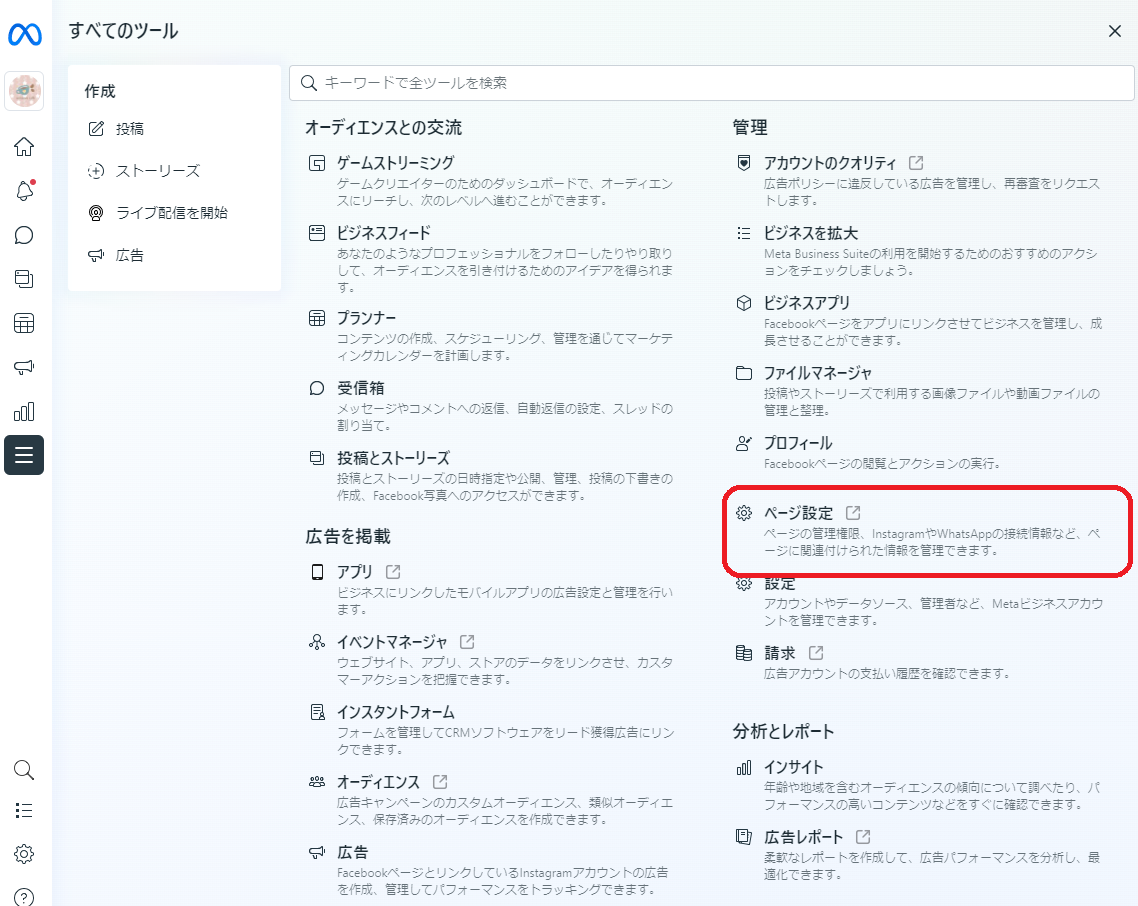
Task: Click the Meta logo in the sidebar
Action: [x=24, y=35]
